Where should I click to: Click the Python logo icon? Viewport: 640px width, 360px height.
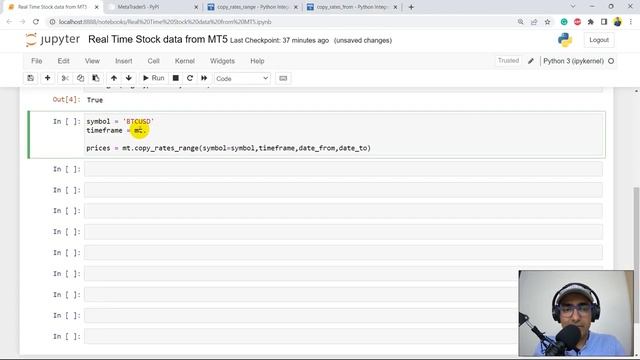(565, 40)
